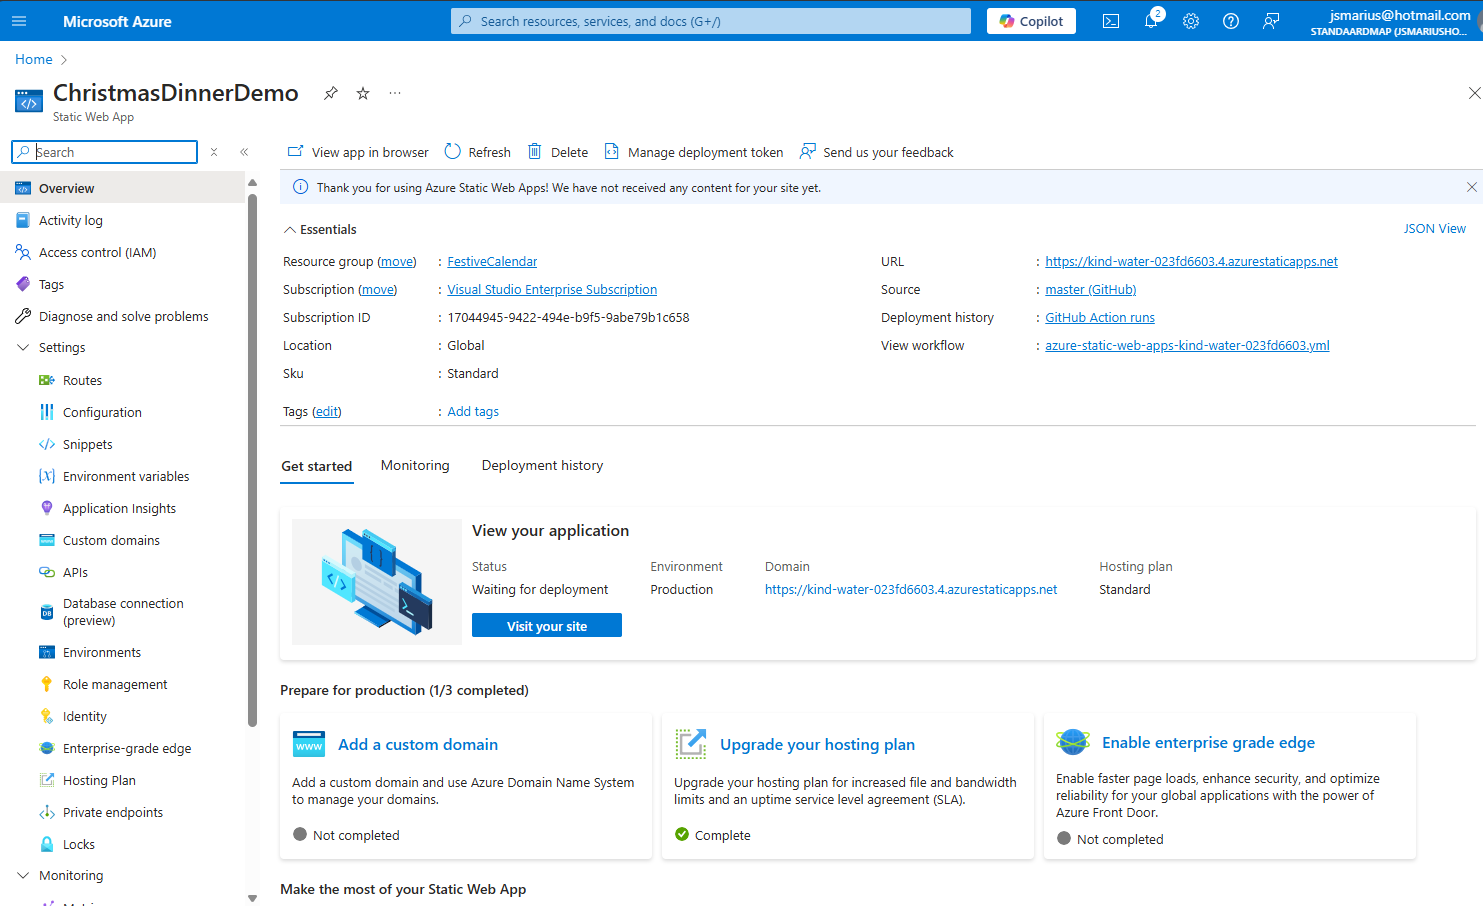1483x906 pixels.
Task: Open Visual Studio Enterprise Subscription link
Action: 552,290
